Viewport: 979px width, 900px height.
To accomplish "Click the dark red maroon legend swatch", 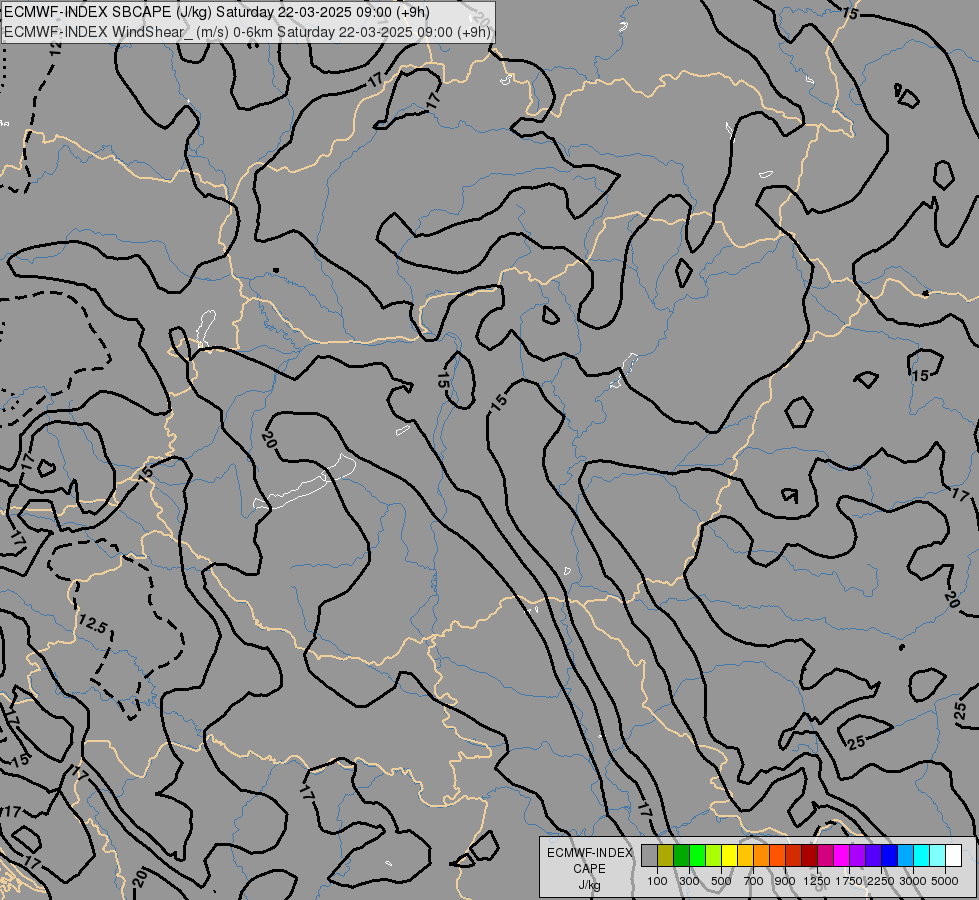I will (809, 855).
